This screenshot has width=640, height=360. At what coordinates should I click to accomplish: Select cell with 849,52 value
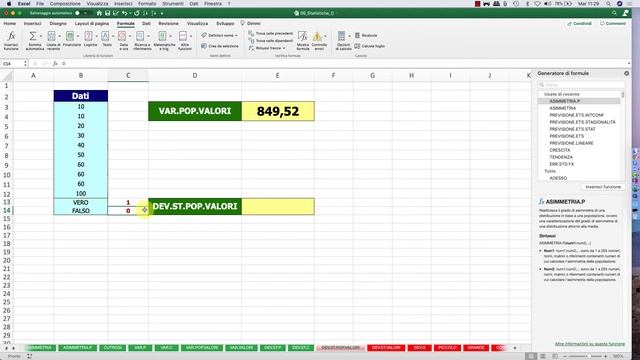point(278,111)
